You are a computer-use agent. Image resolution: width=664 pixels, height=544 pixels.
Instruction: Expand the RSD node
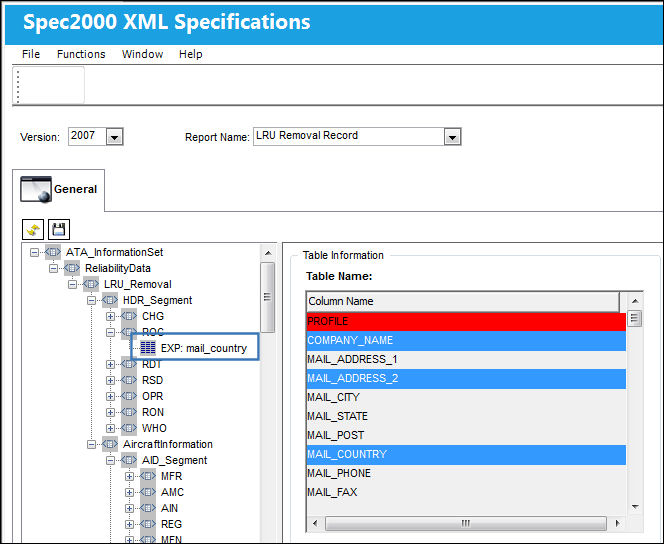click(111, 381)
